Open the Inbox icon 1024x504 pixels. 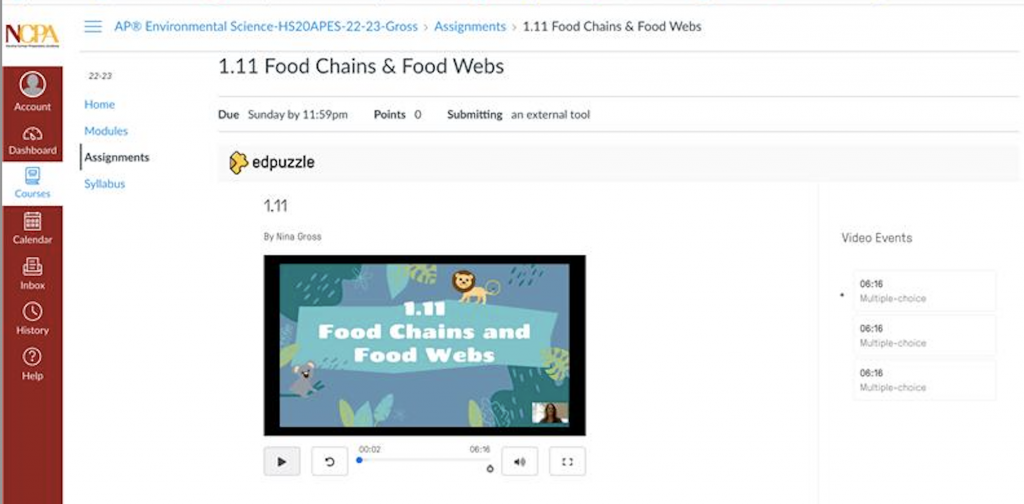33,266
